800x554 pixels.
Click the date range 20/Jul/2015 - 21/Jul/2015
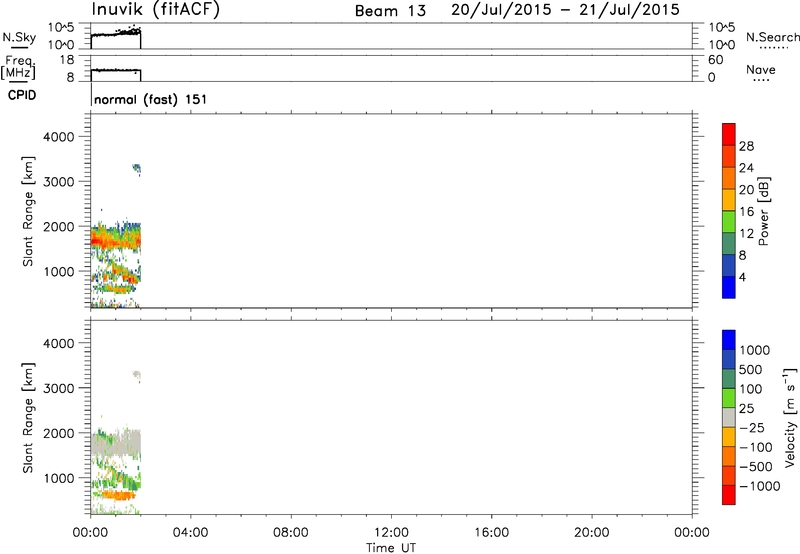[565, 10]
